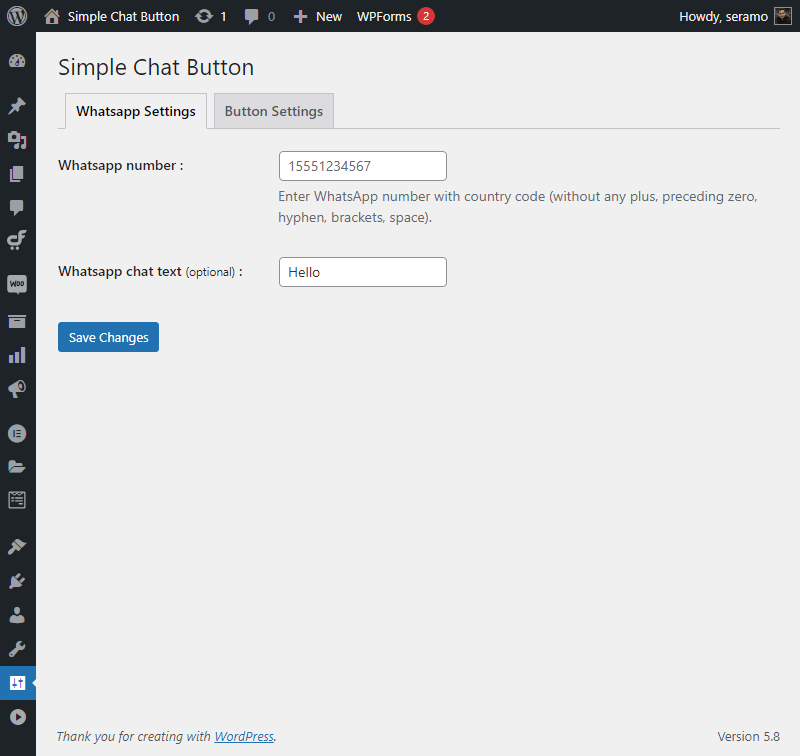Click the WordPress logo in admin bar
800x756 pixels.
pyautogui.click(x=17, y=16)
